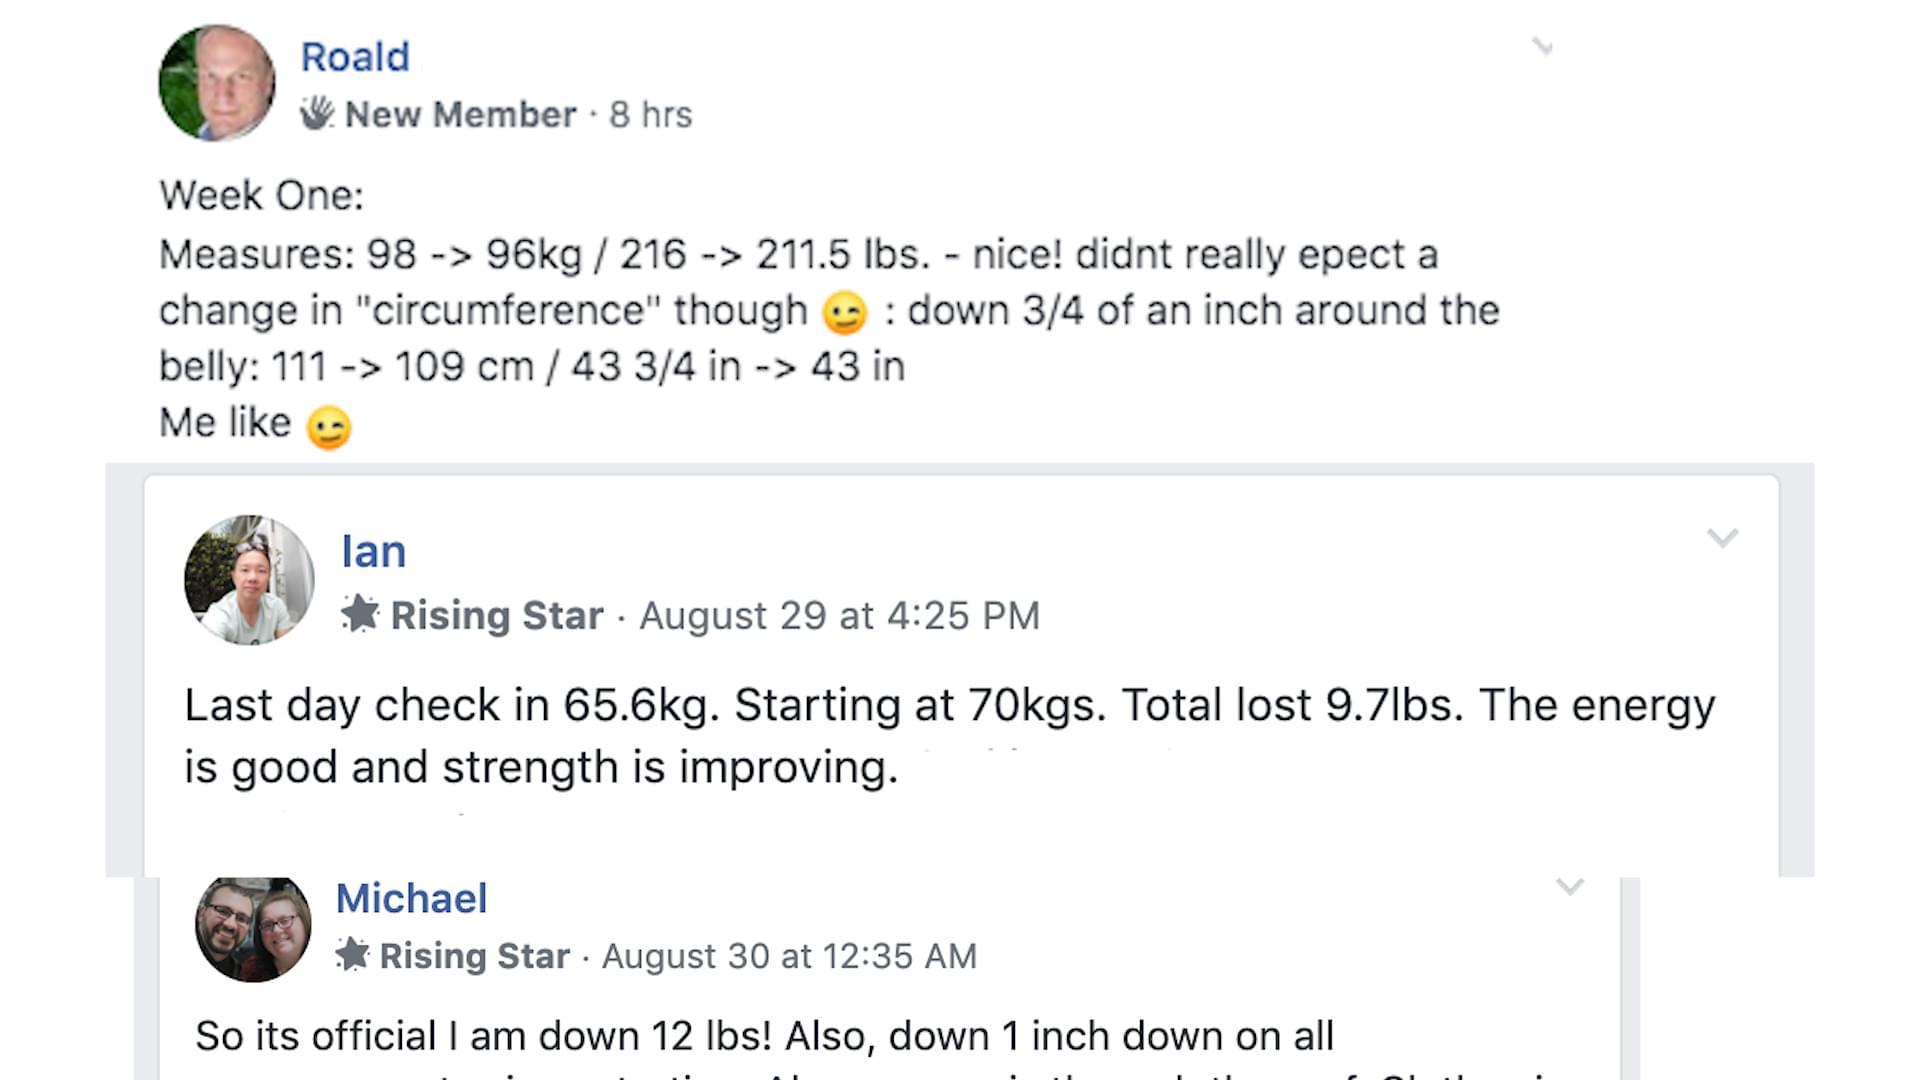Expand options chevron on Roald's post
The image size is (1920, 1080).
click(1543, 46)
